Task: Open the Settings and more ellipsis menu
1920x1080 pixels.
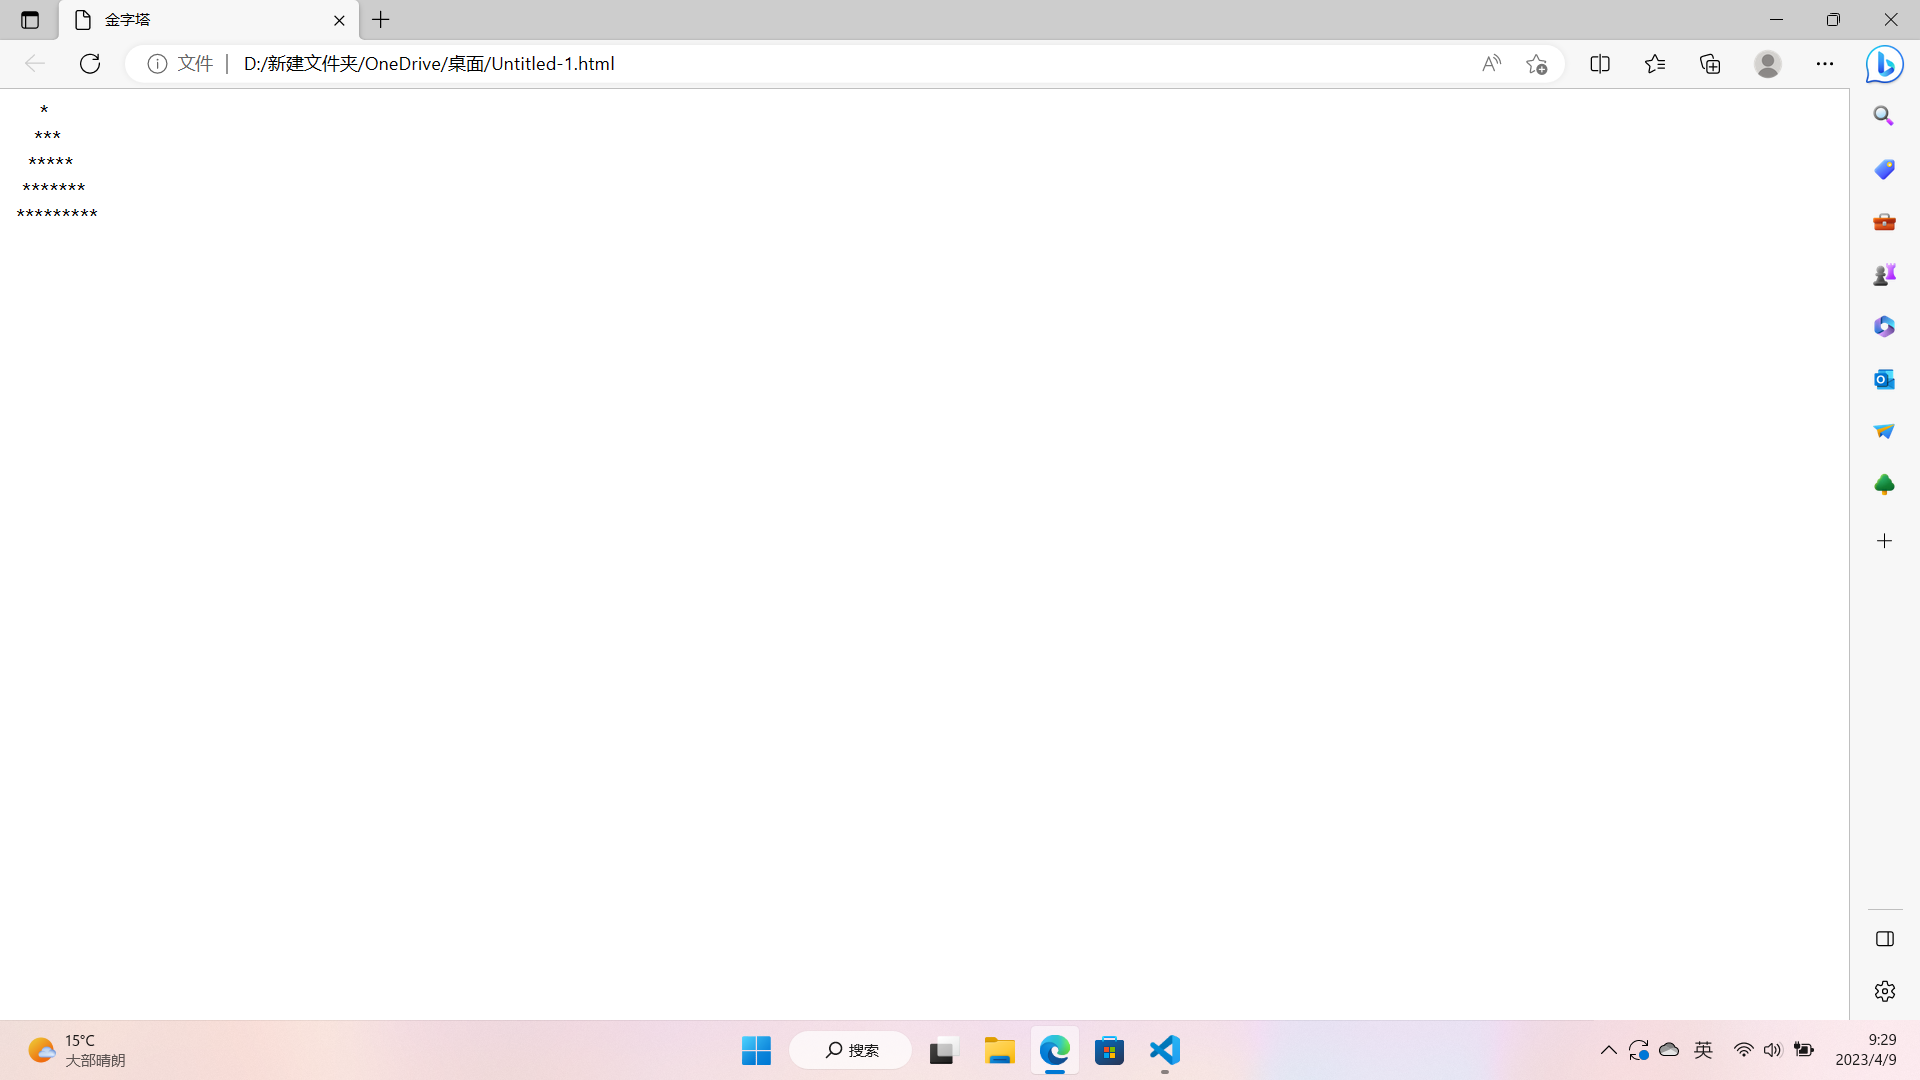Action: (x=1825, y=64)
